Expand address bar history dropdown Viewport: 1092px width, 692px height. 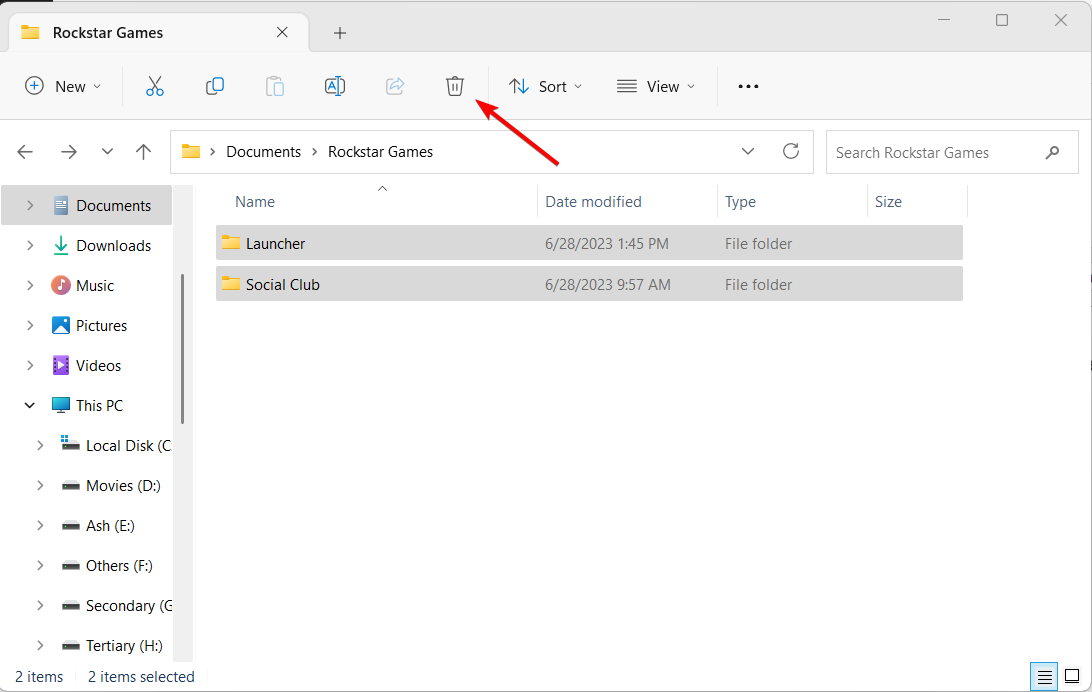tap(748, 151)
